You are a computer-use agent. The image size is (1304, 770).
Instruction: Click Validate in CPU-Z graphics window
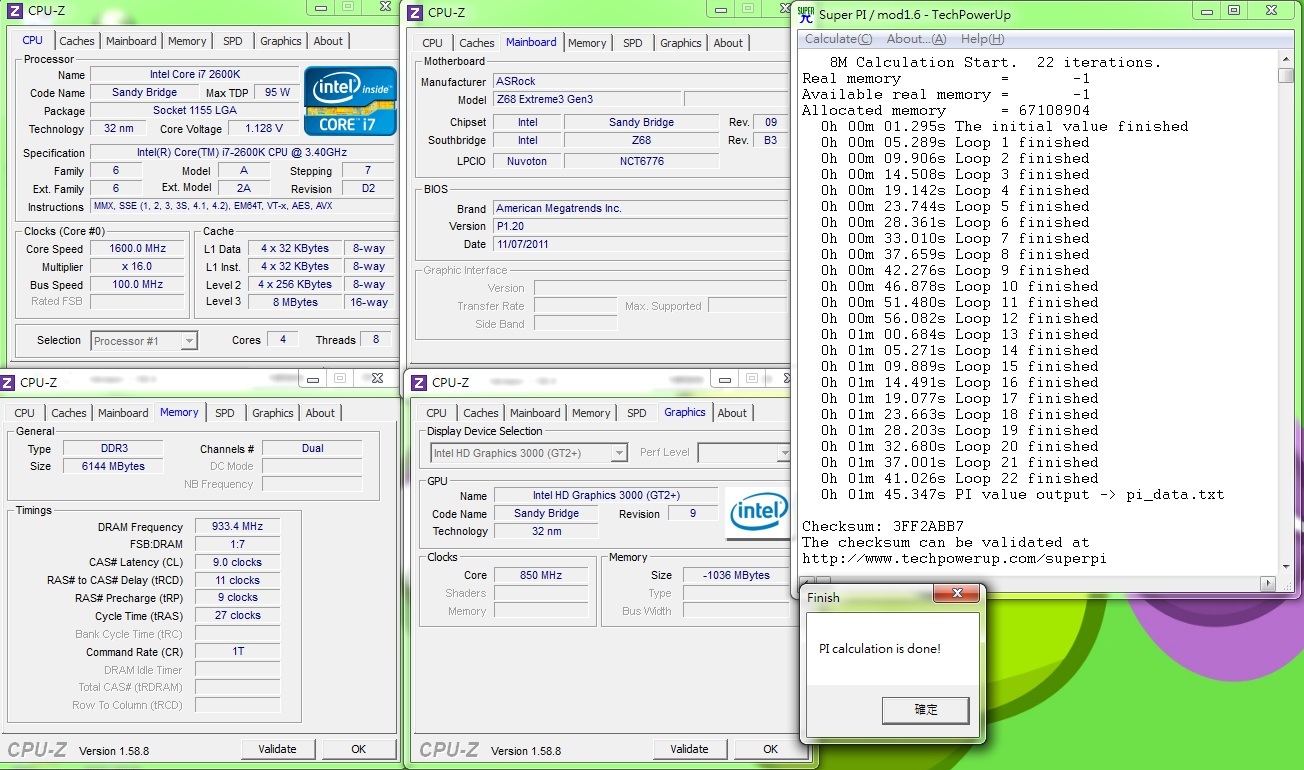click(x=689, y=749)
